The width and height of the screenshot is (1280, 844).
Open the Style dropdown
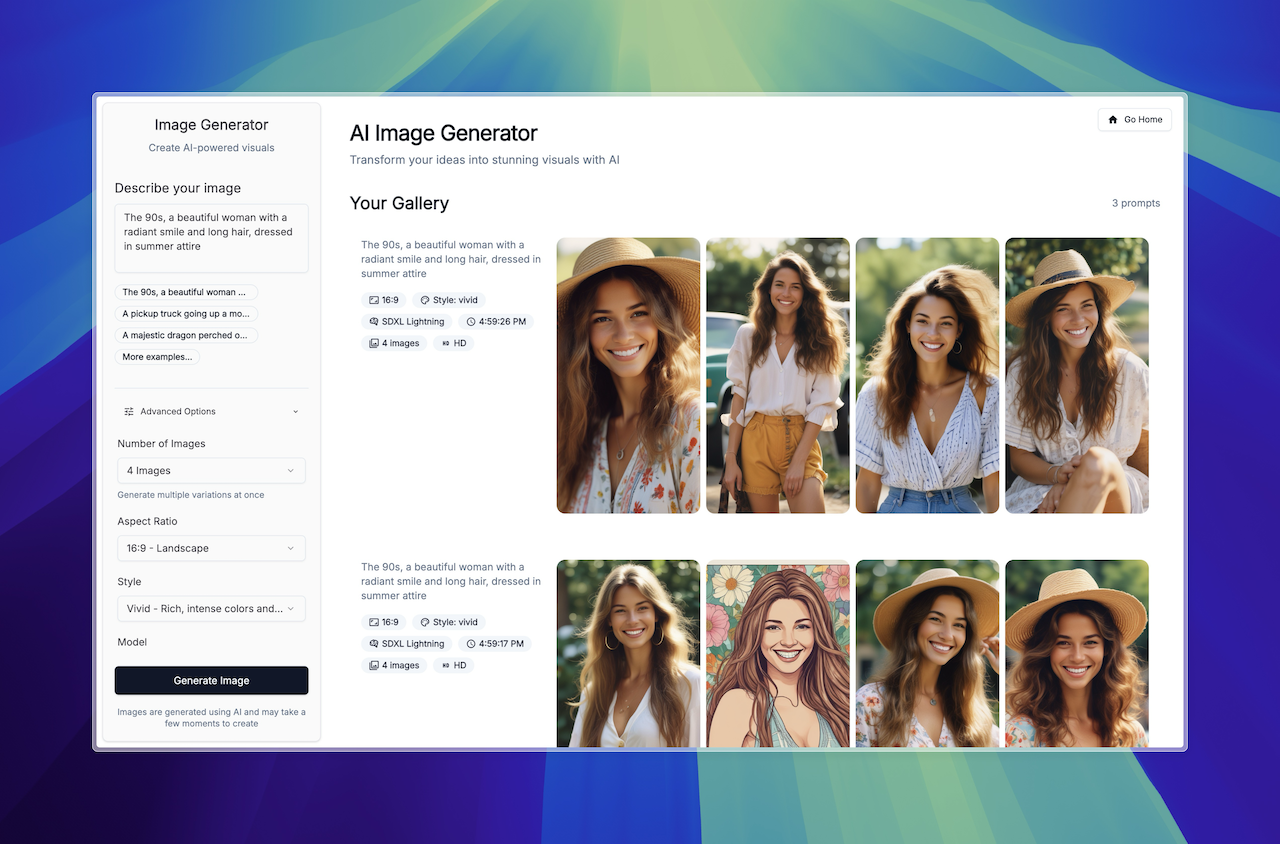211,609
